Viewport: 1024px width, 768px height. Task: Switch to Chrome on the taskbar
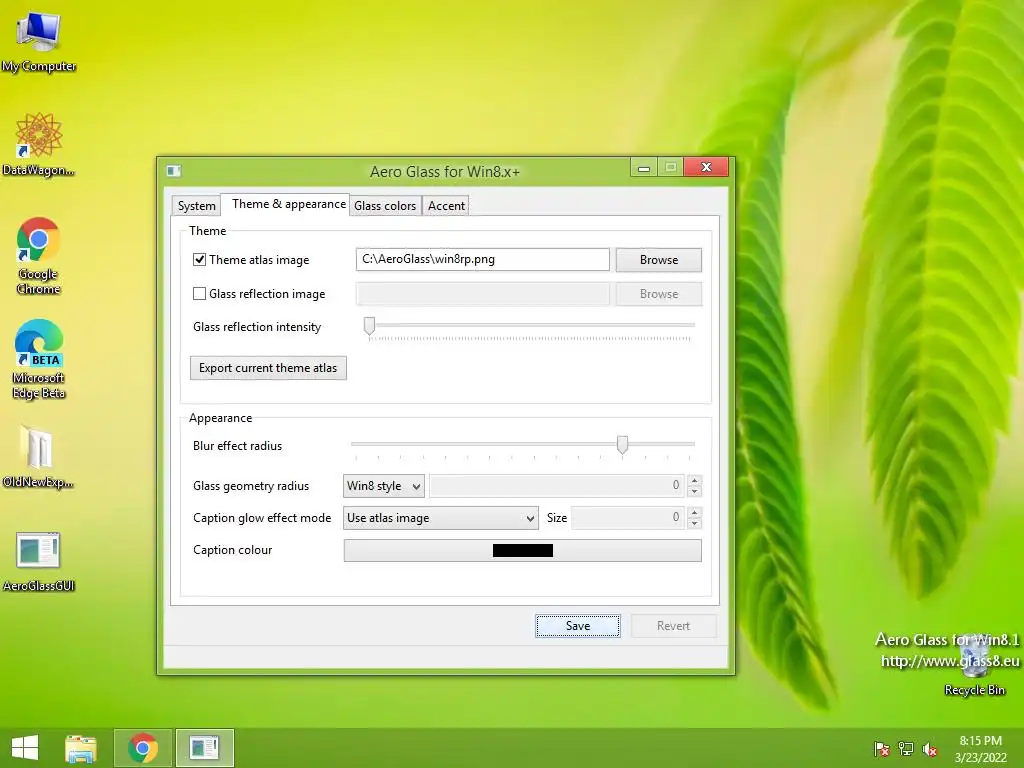pos(143,748)
